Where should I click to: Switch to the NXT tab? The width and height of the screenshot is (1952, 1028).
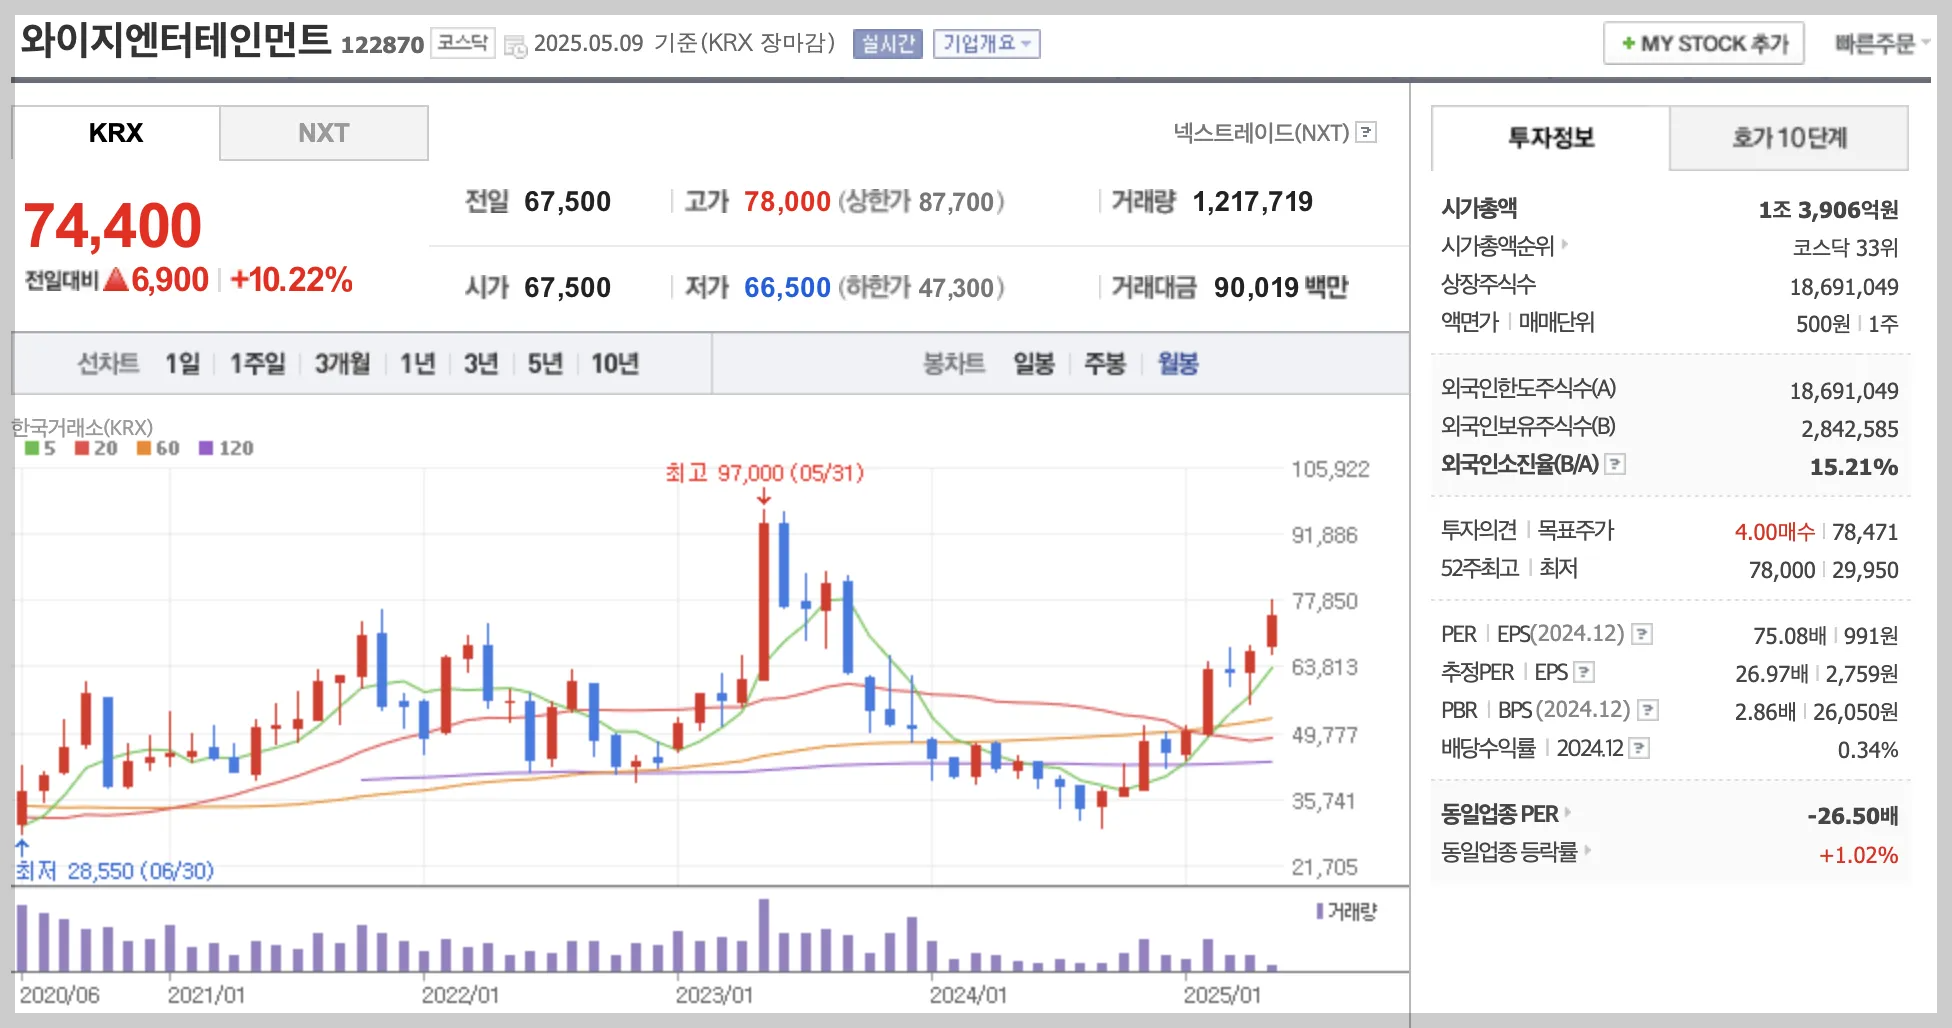click(324, 133)
